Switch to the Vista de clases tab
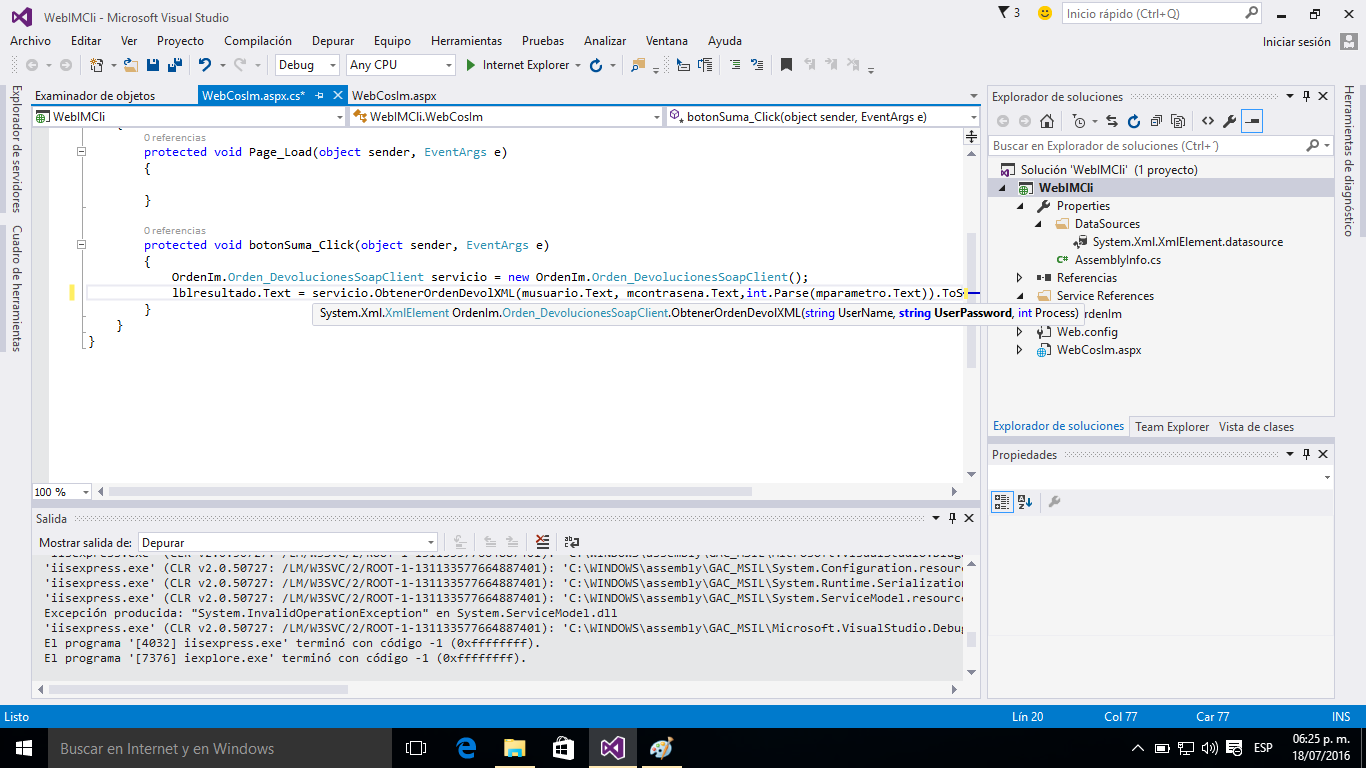Screen dimensions: 1366x768 1256,427
